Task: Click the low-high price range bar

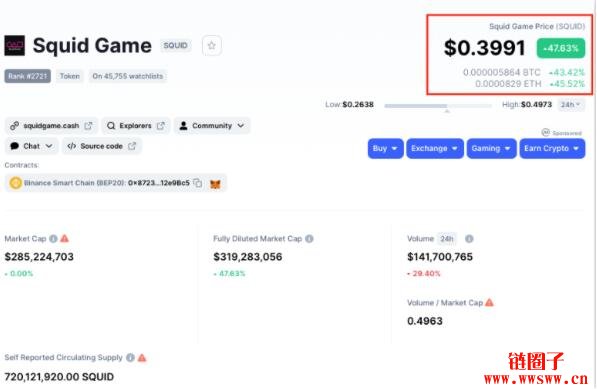Action: [438, 106]
